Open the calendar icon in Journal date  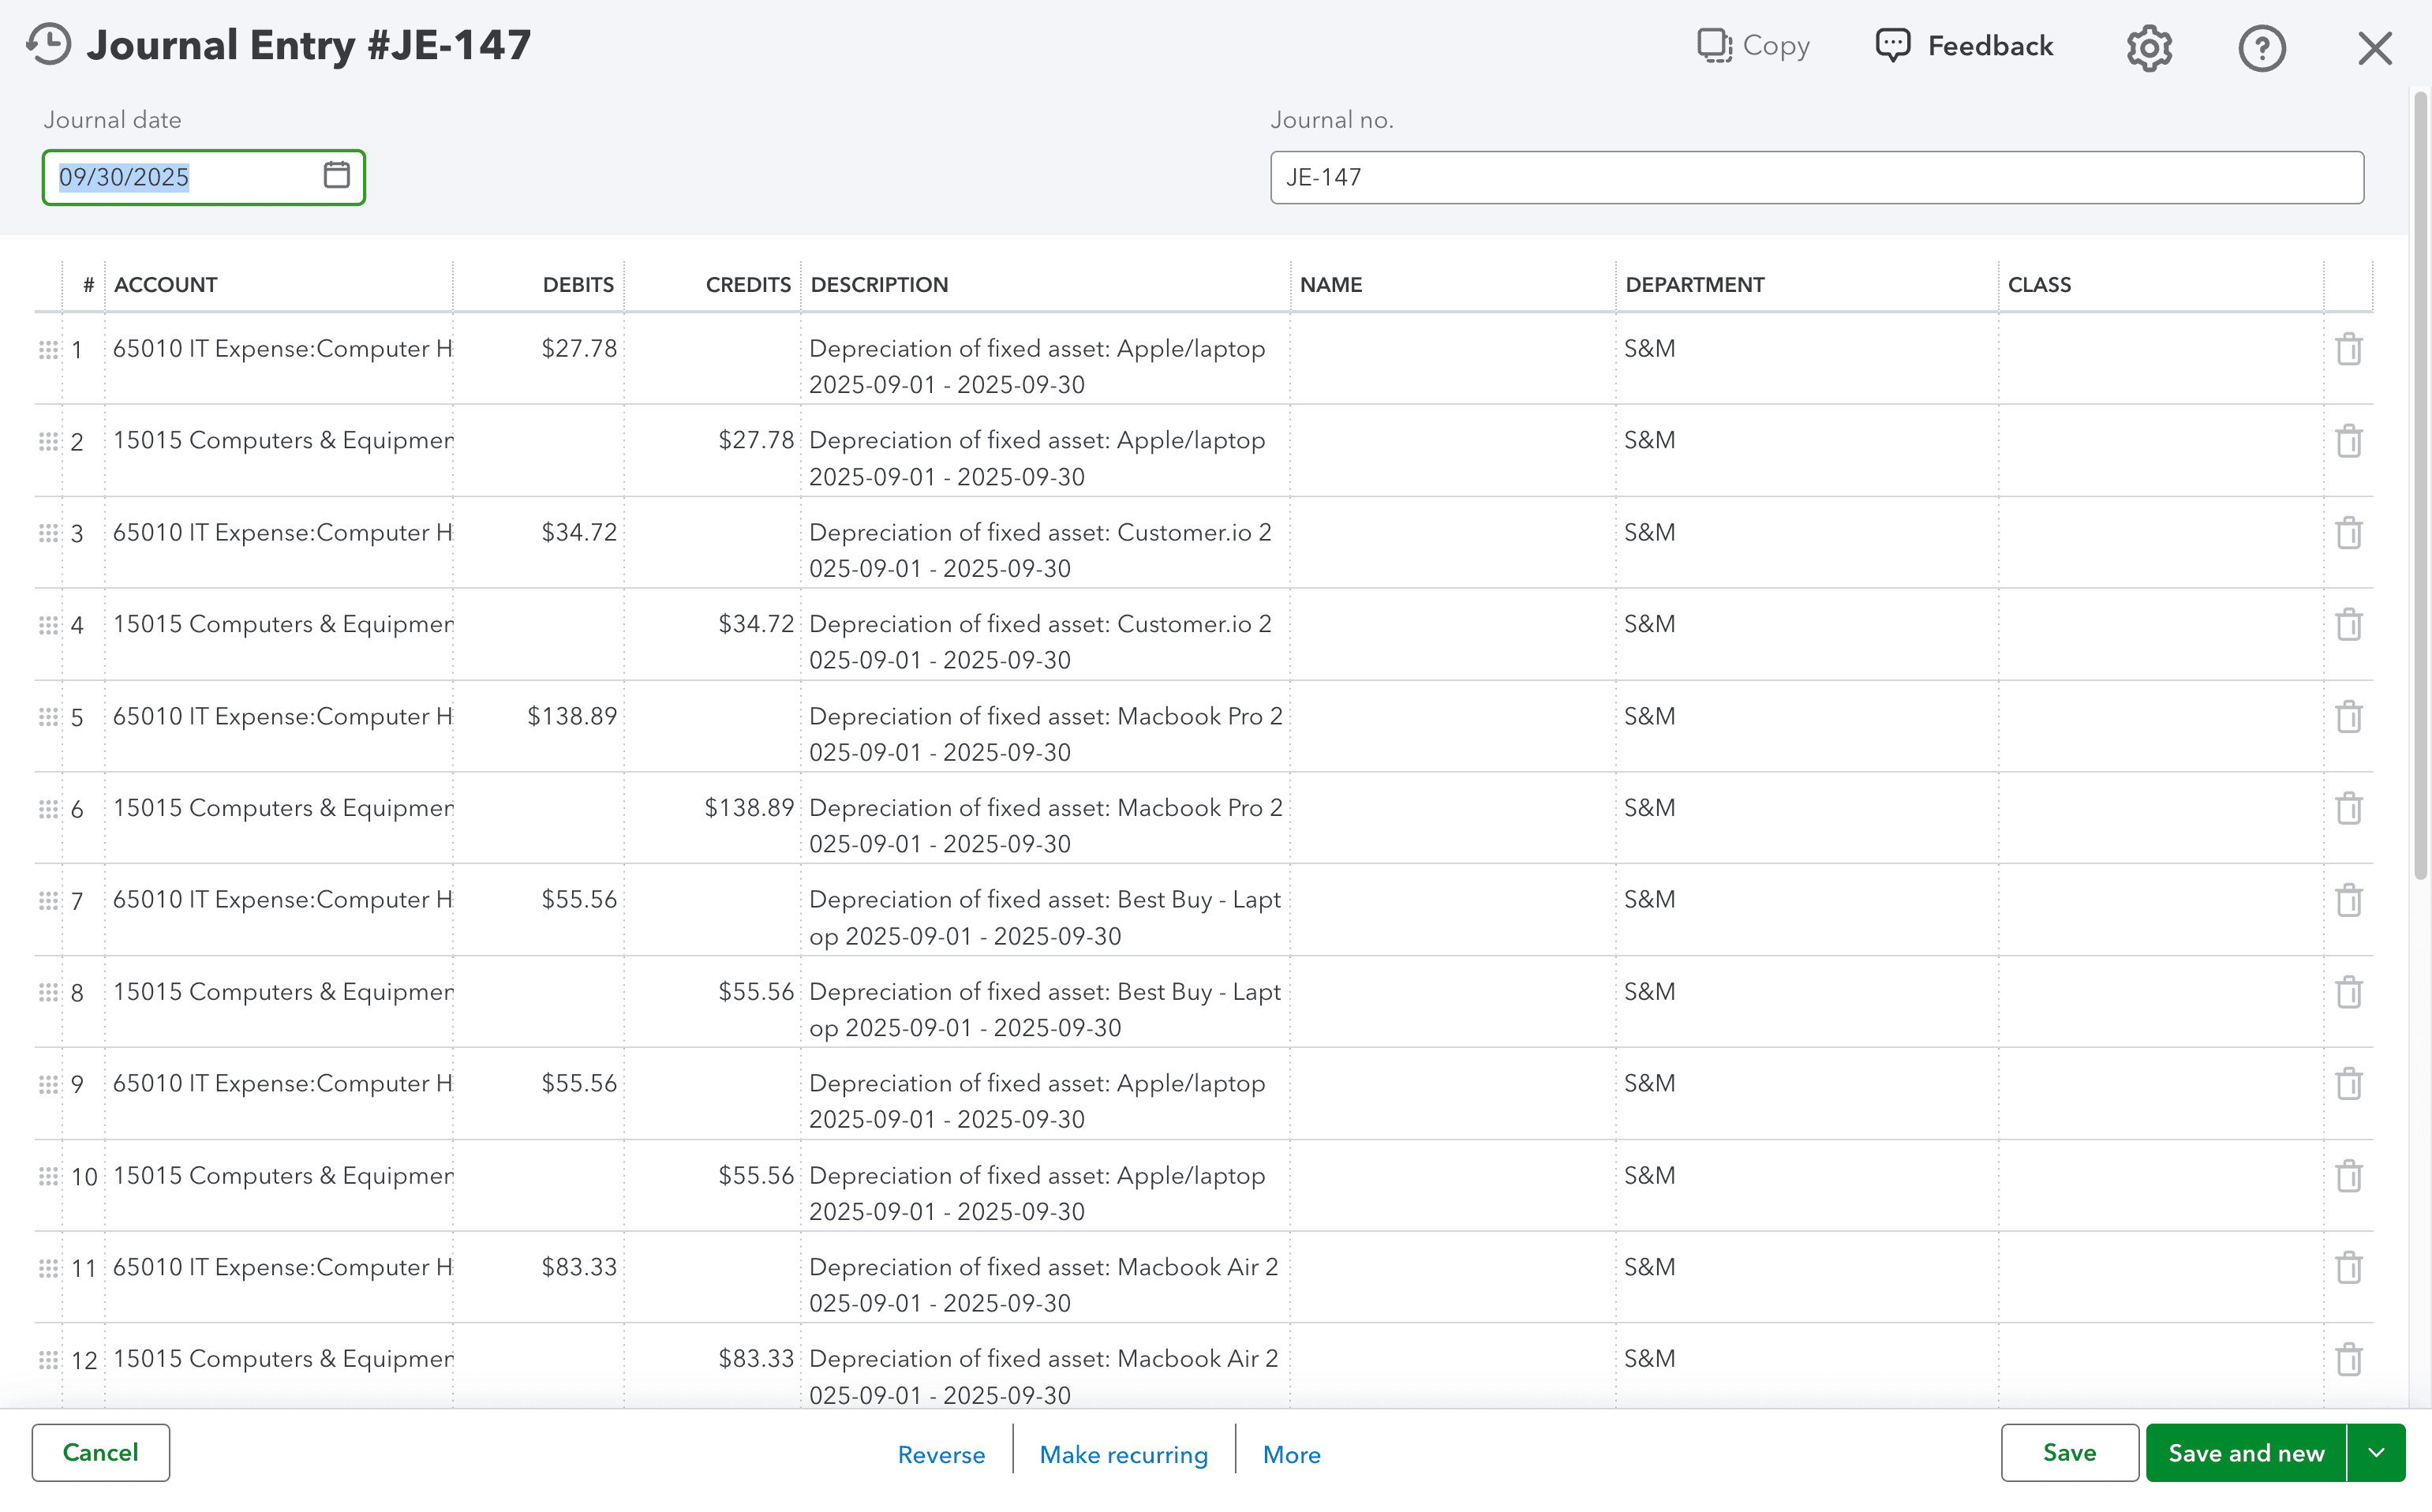336,176
